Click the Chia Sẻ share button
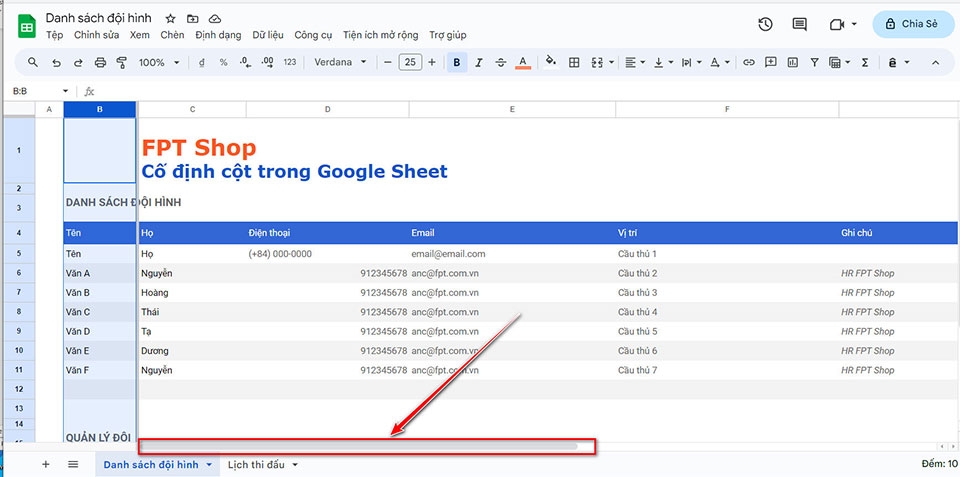The height and width of the screenshot is (477, 960). point(913,24)
